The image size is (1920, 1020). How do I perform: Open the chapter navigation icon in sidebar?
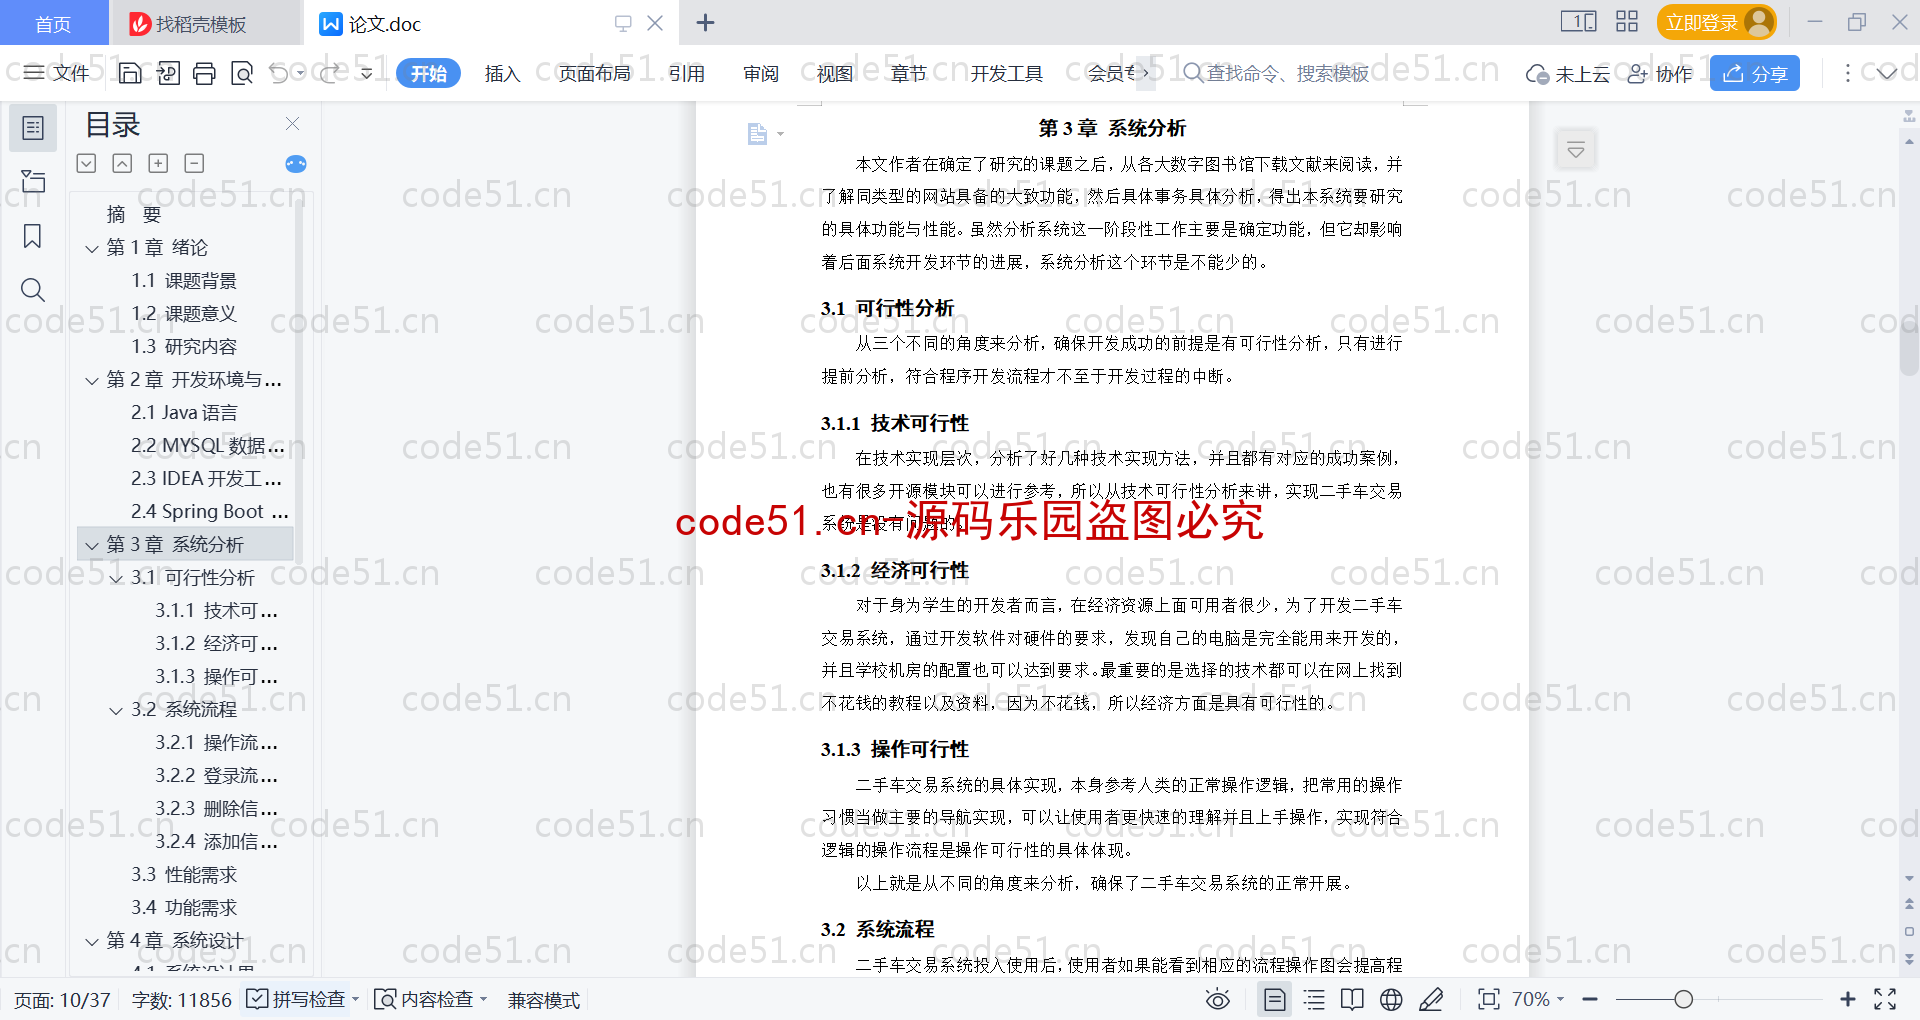pyautogui.click(x=33, y=181)
